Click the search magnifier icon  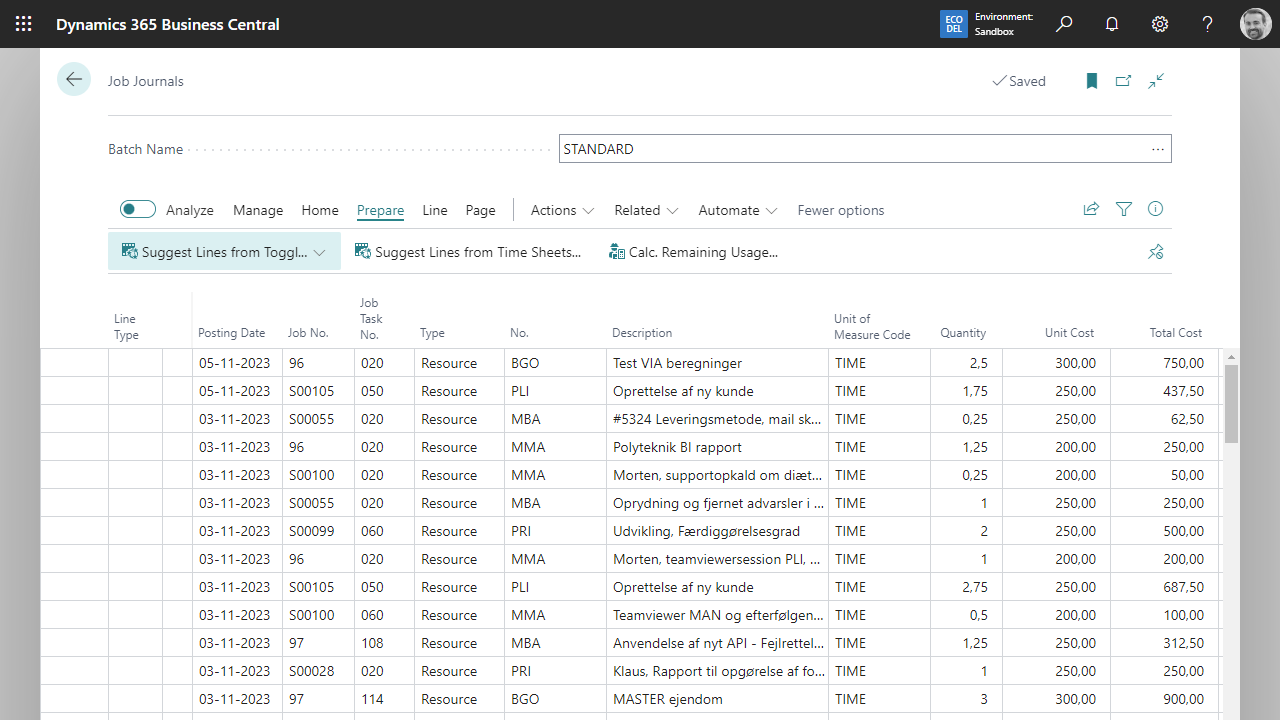pyautogui.click(x=1064, y=24)
